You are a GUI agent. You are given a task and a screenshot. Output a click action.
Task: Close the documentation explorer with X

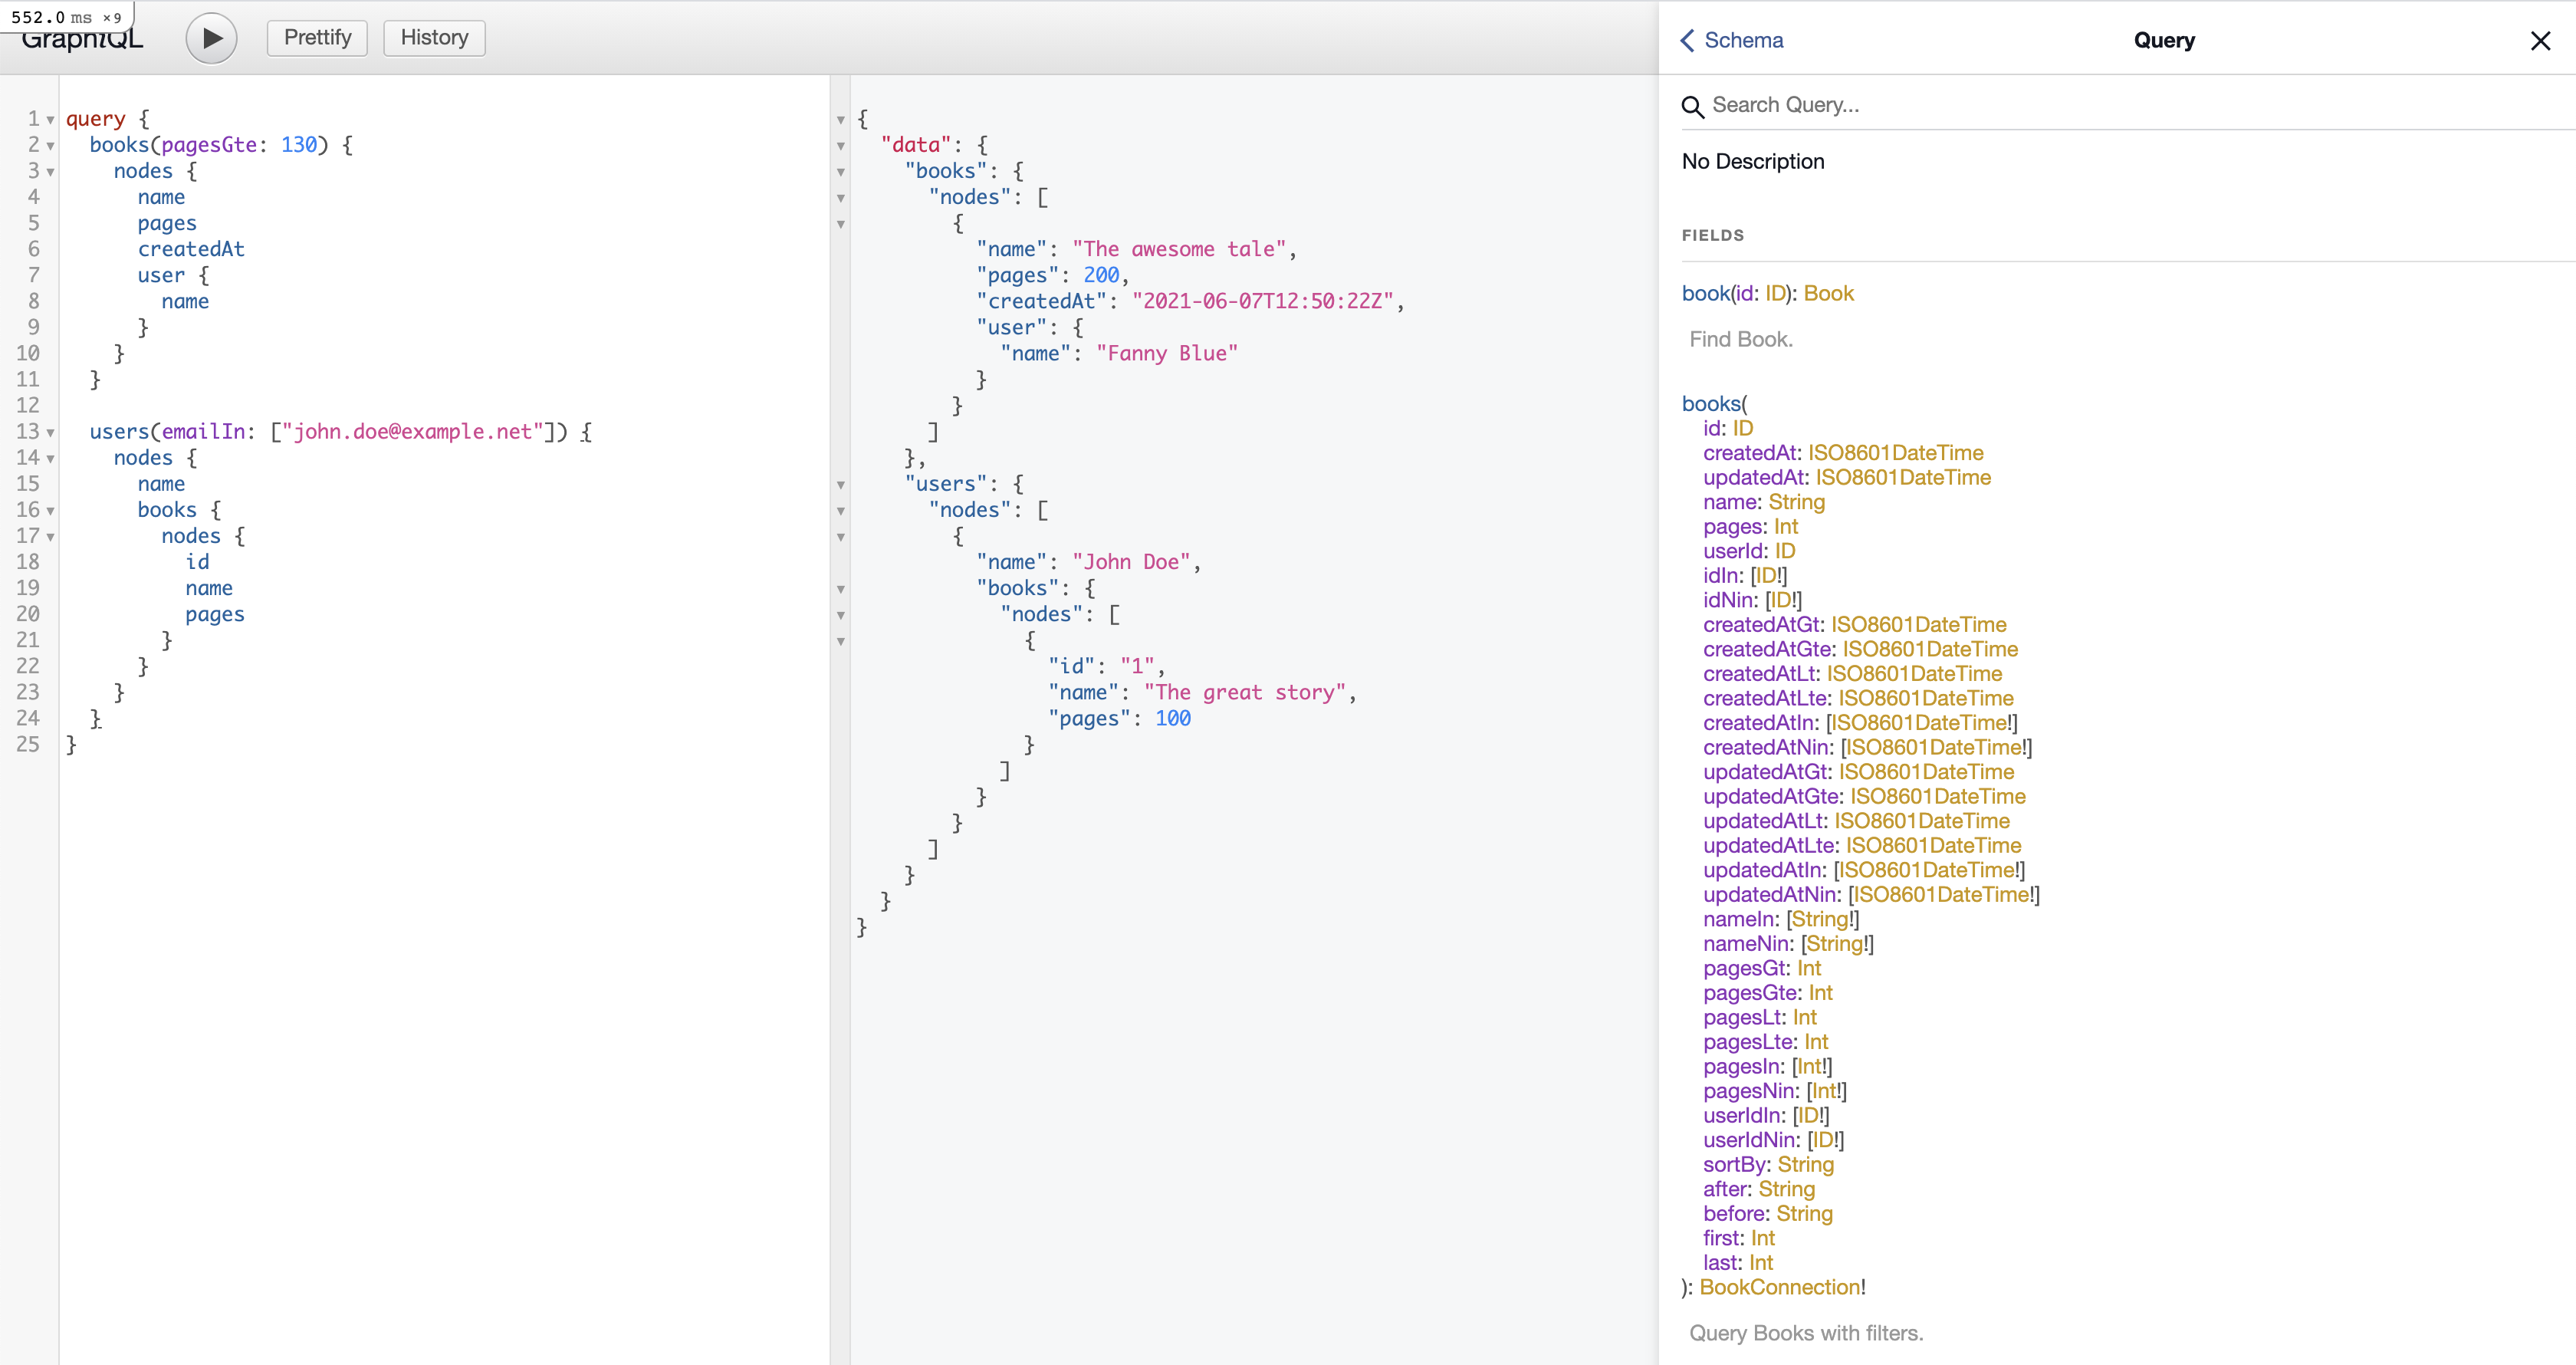[2540, 40]
